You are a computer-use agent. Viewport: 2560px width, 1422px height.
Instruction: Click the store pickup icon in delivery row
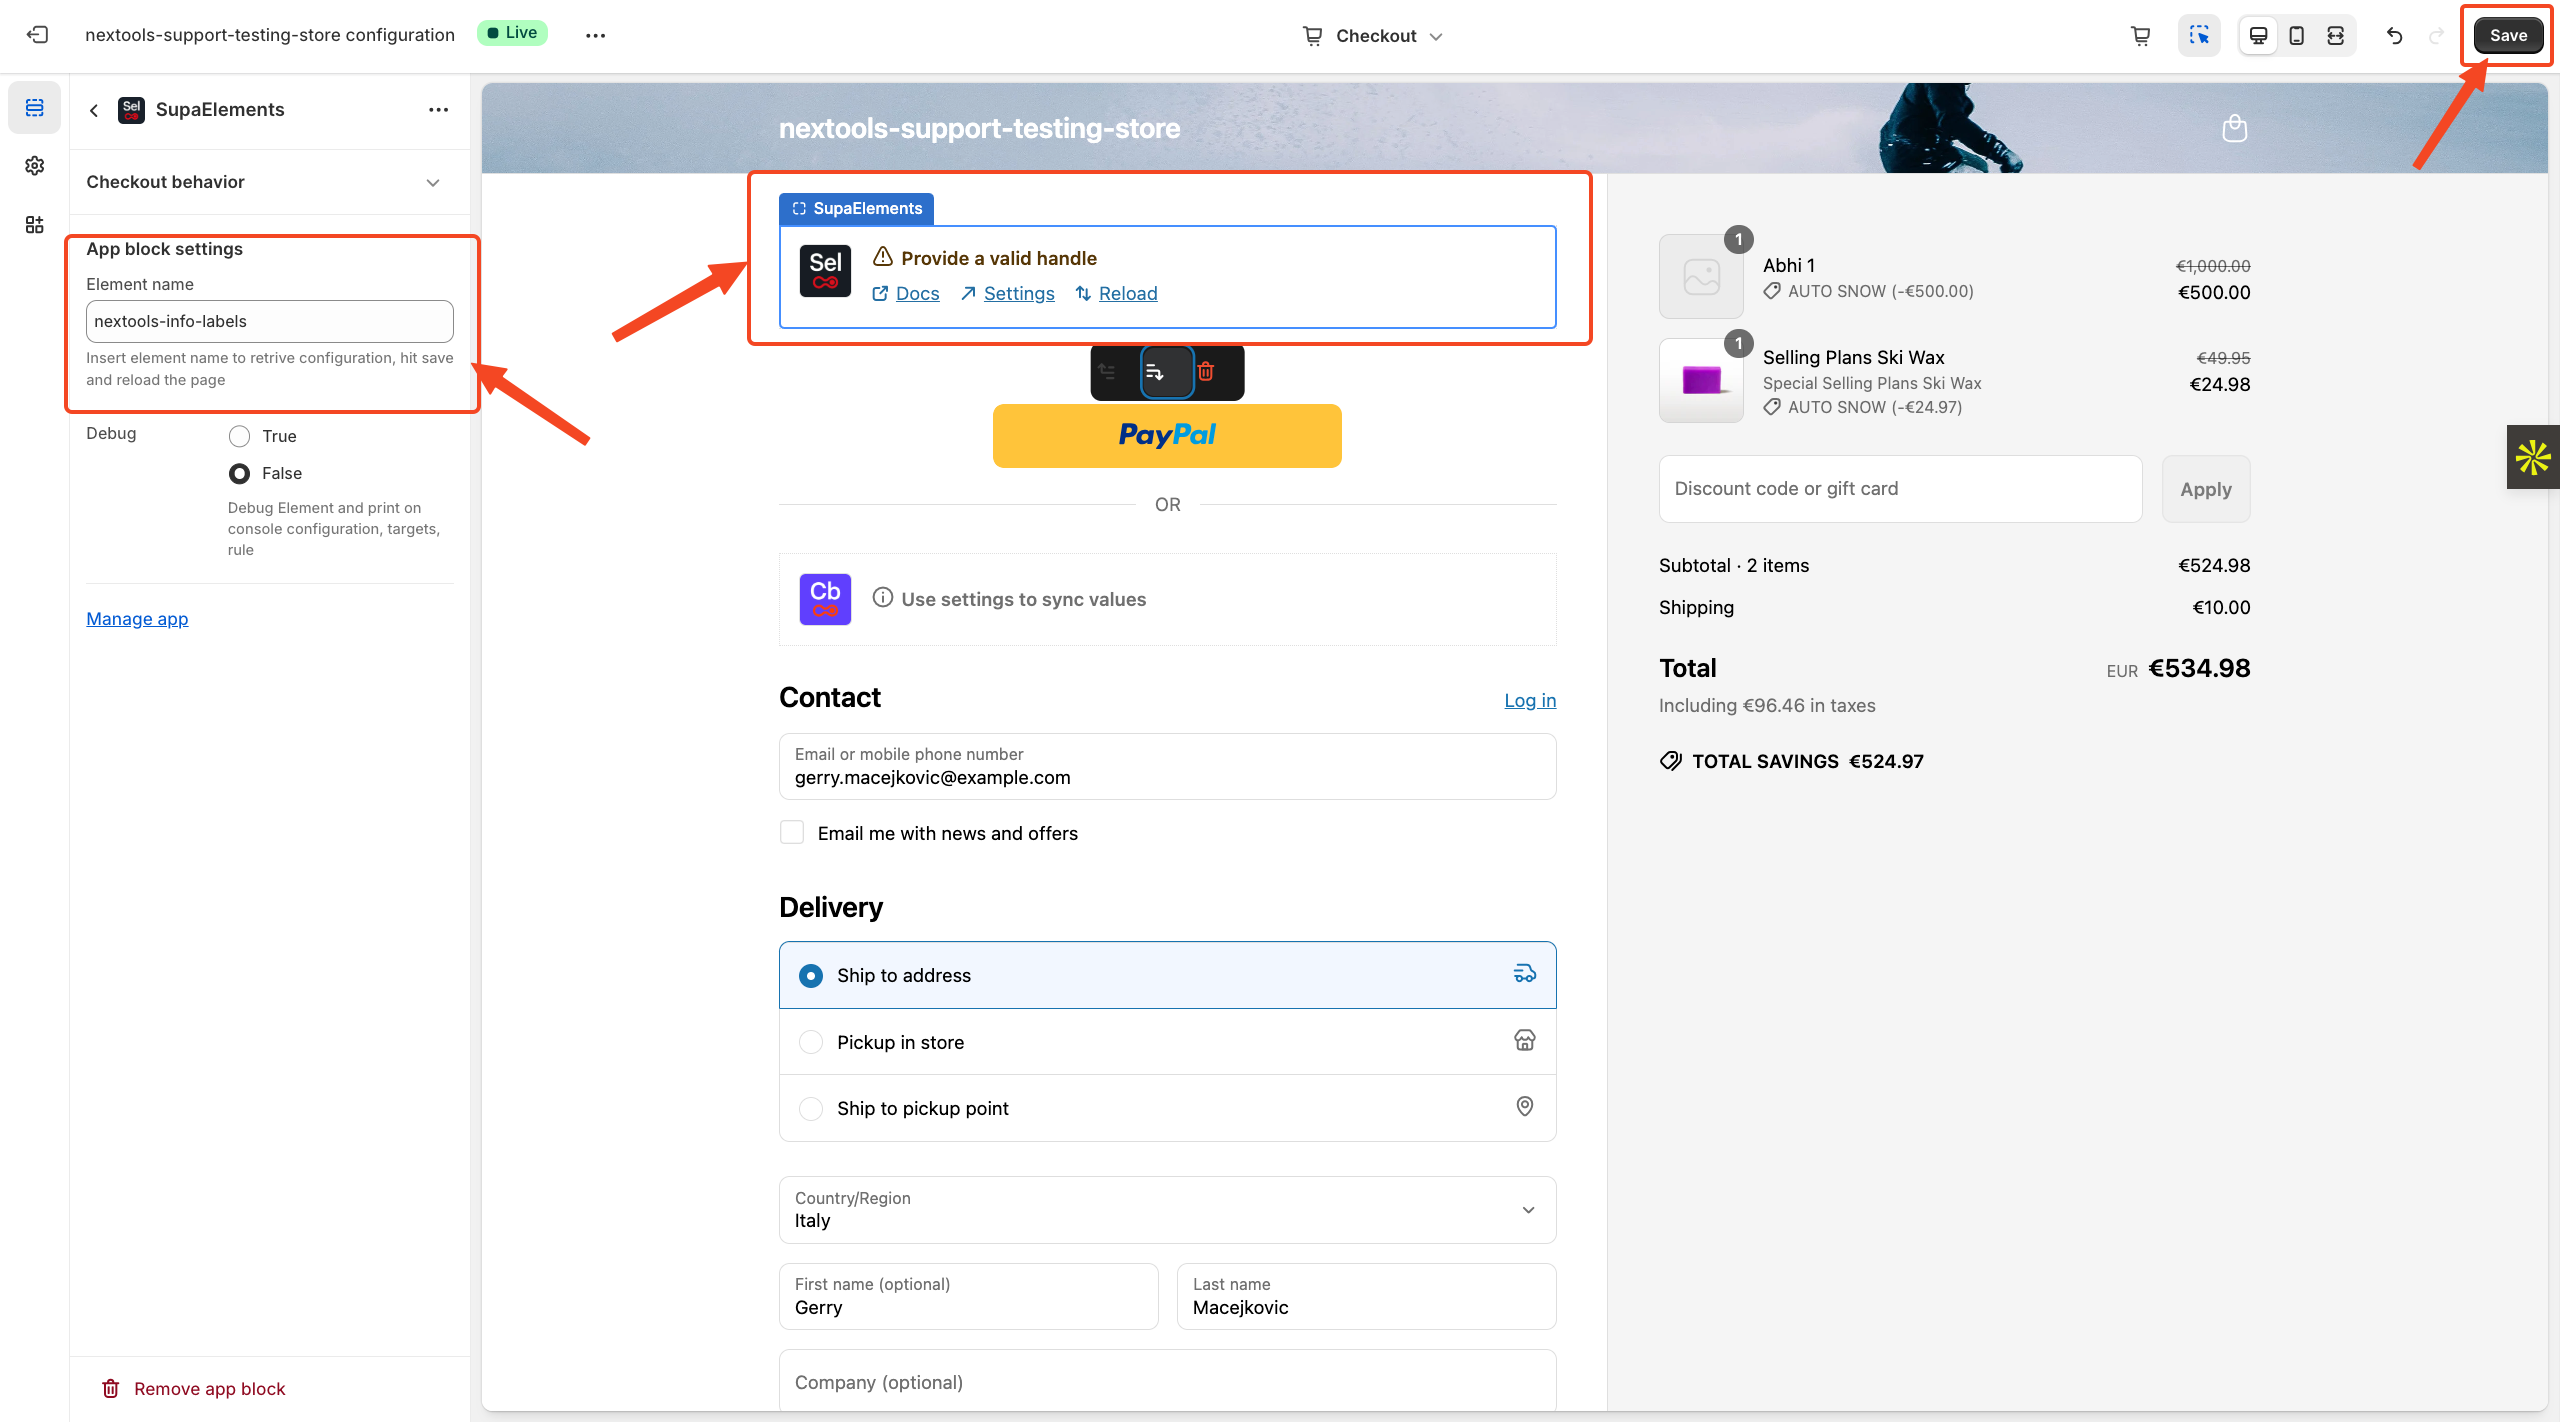pyautogui.click(x=1524, y=1041)
